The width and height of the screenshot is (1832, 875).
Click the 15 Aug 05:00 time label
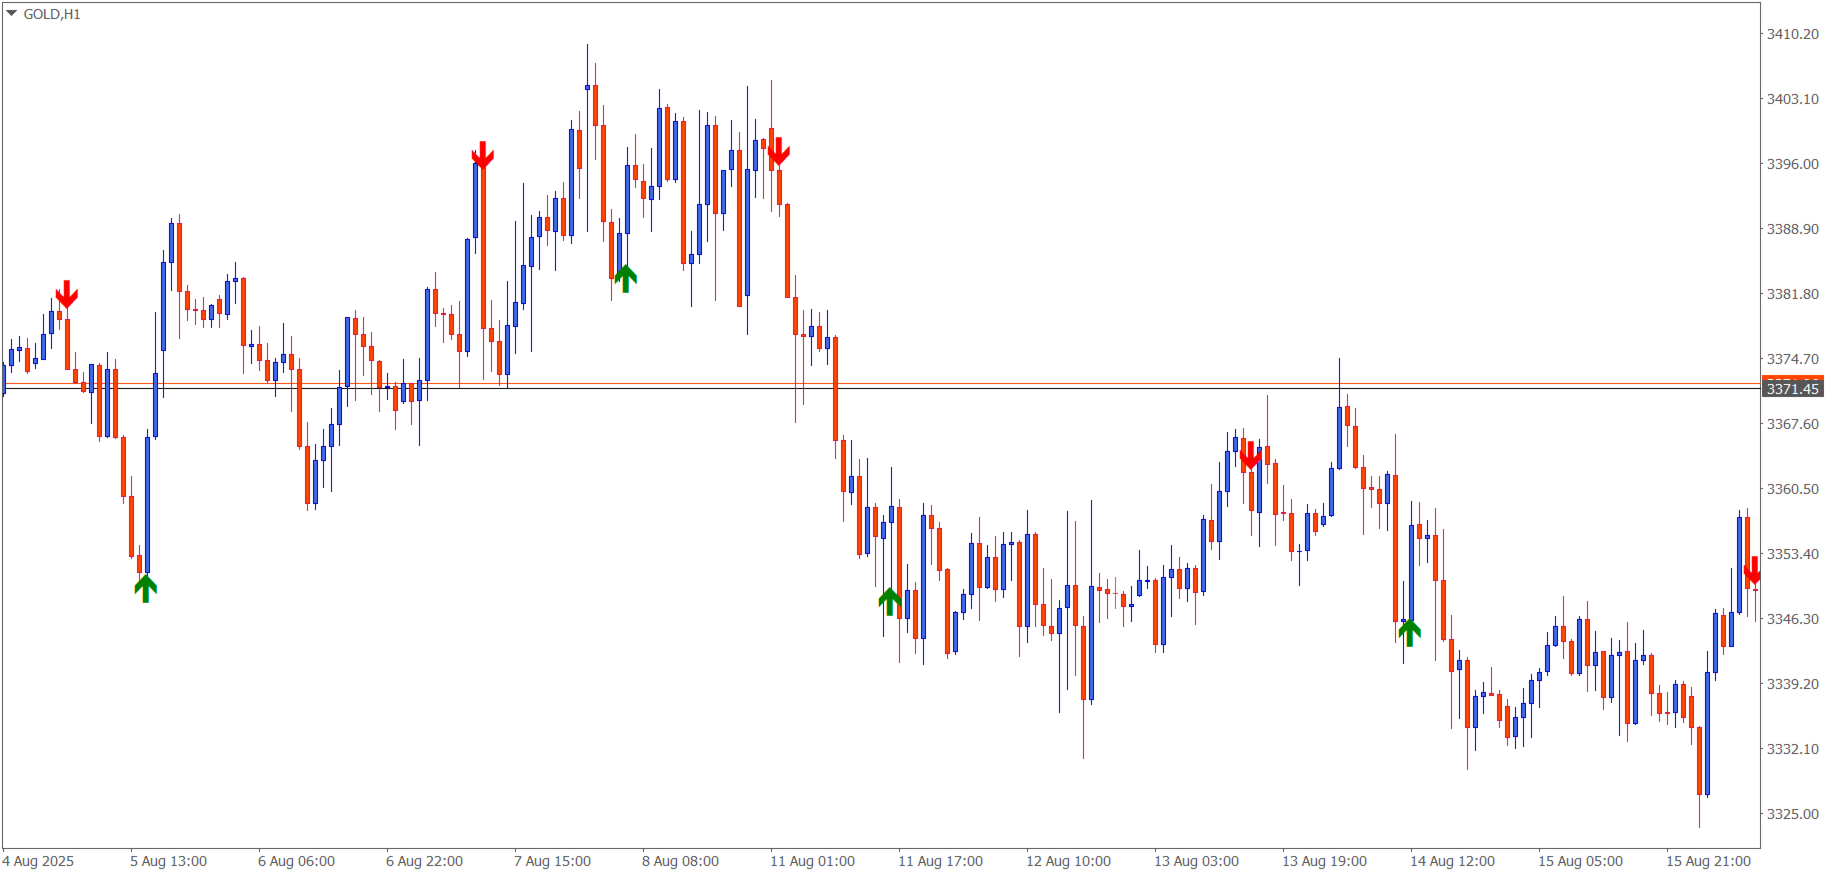click(x=1580, y=861)
